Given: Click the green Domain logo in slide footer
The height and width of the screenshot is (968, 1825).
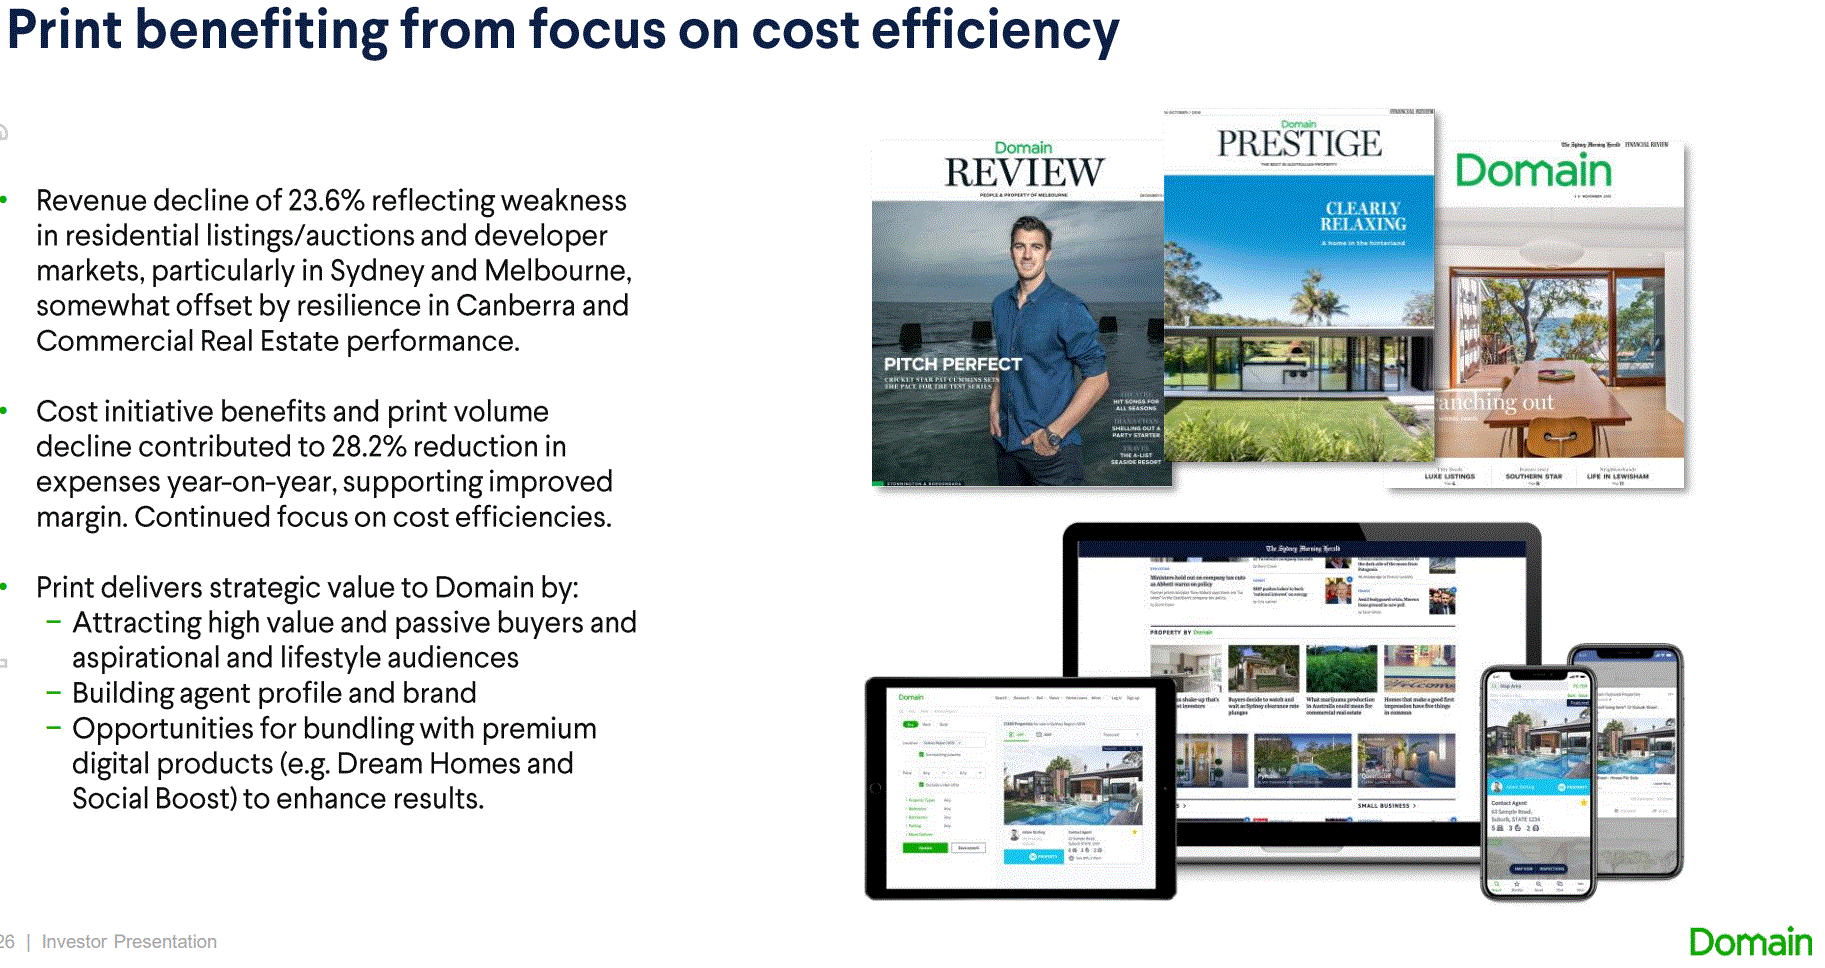Looking at the screenshot, I should (1750, 942).
